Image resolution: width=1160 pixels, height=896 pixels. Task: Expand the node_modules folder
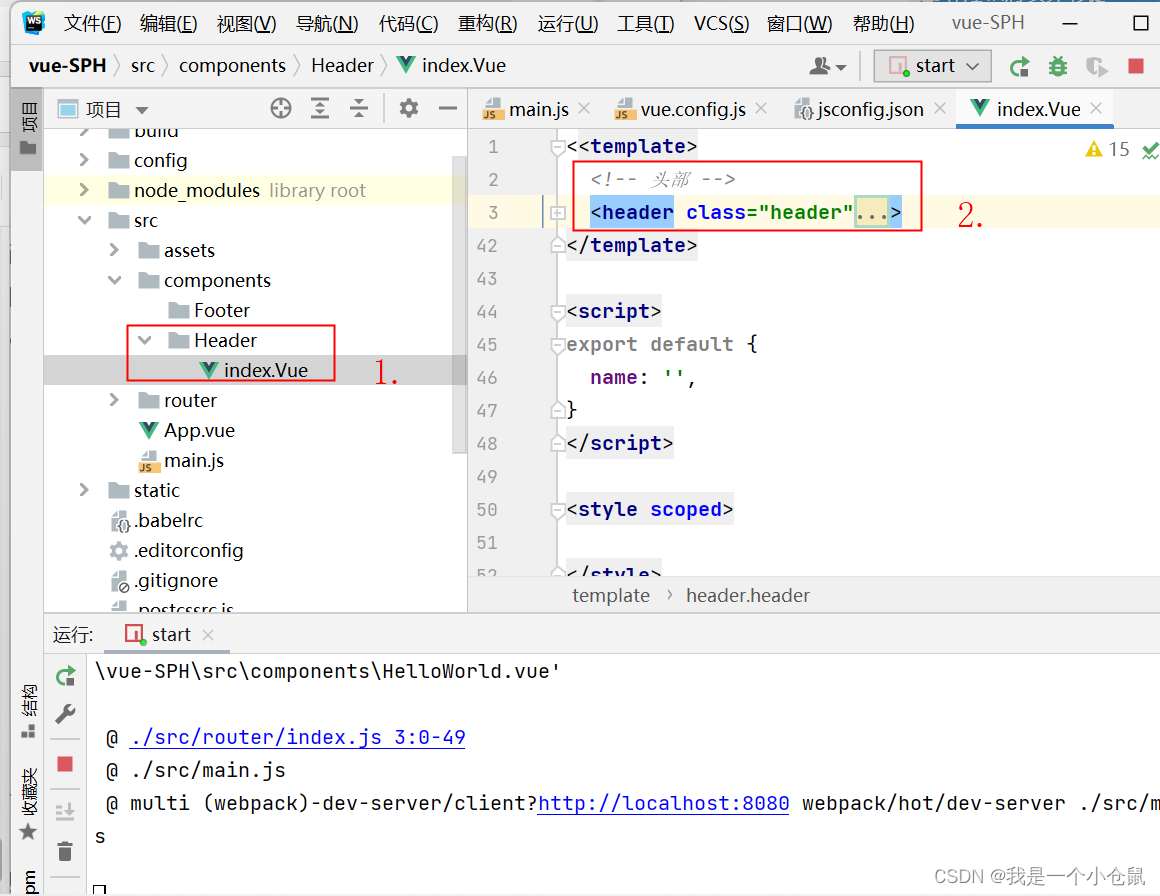coord(84,190)
